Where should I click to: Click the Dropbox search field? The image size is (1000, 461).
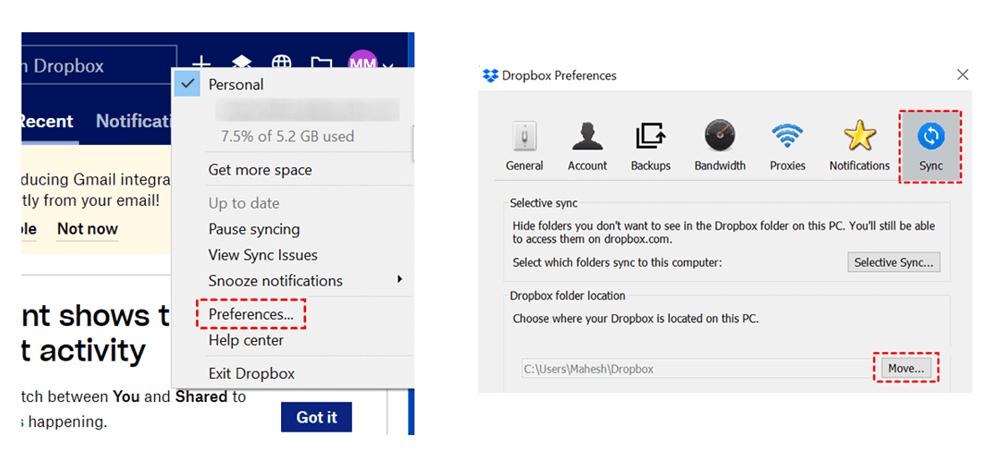pyautogui.click(x=99, y=66)
